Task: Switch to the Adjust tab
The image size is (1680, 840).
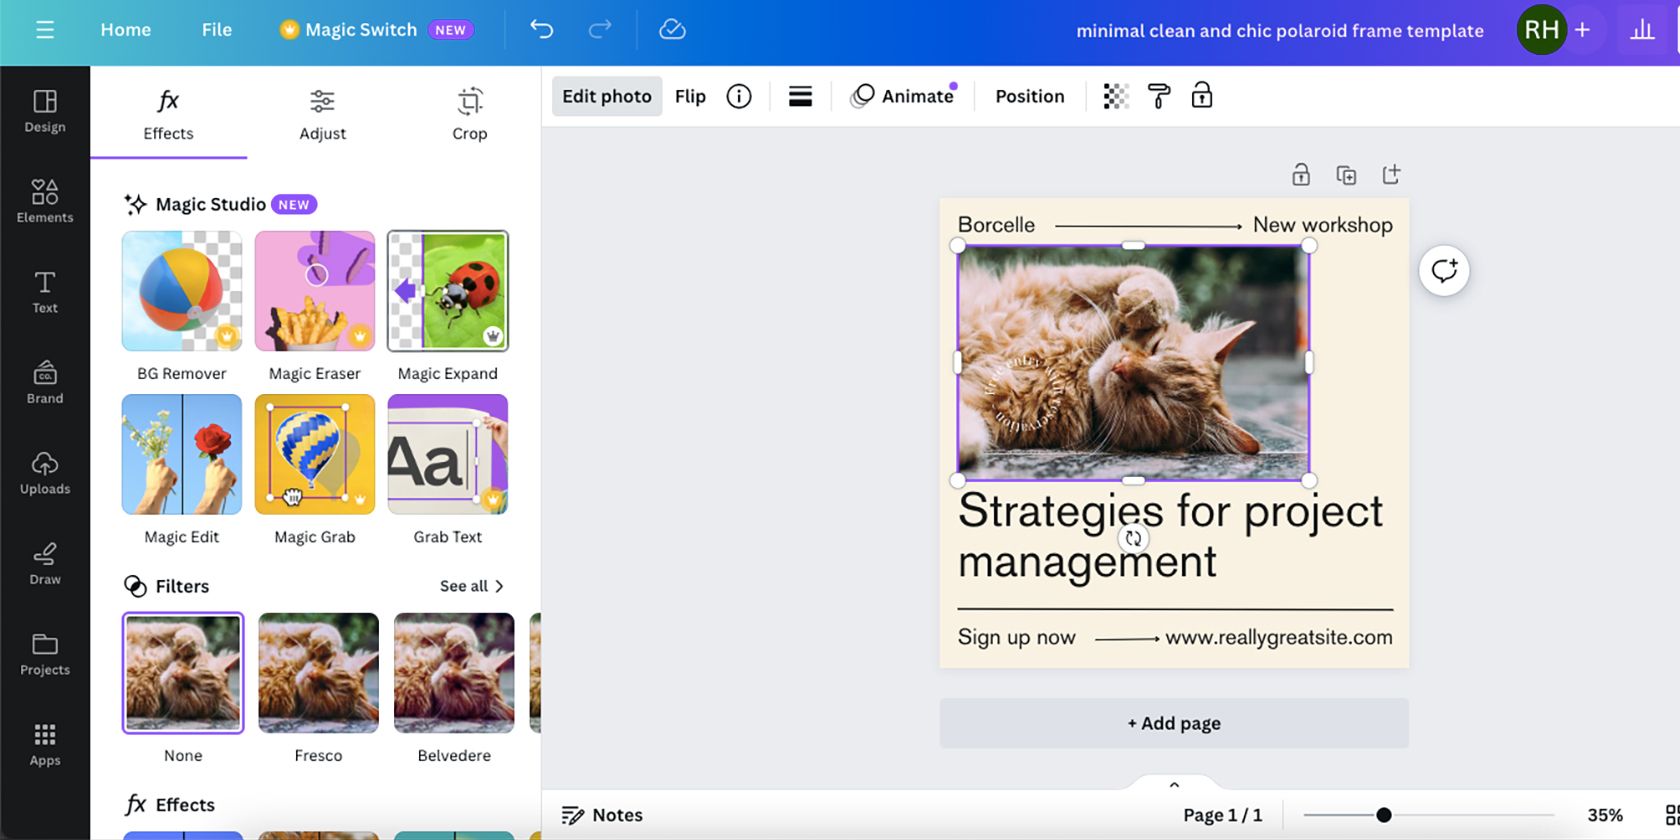Action: [x=322, y=114]
